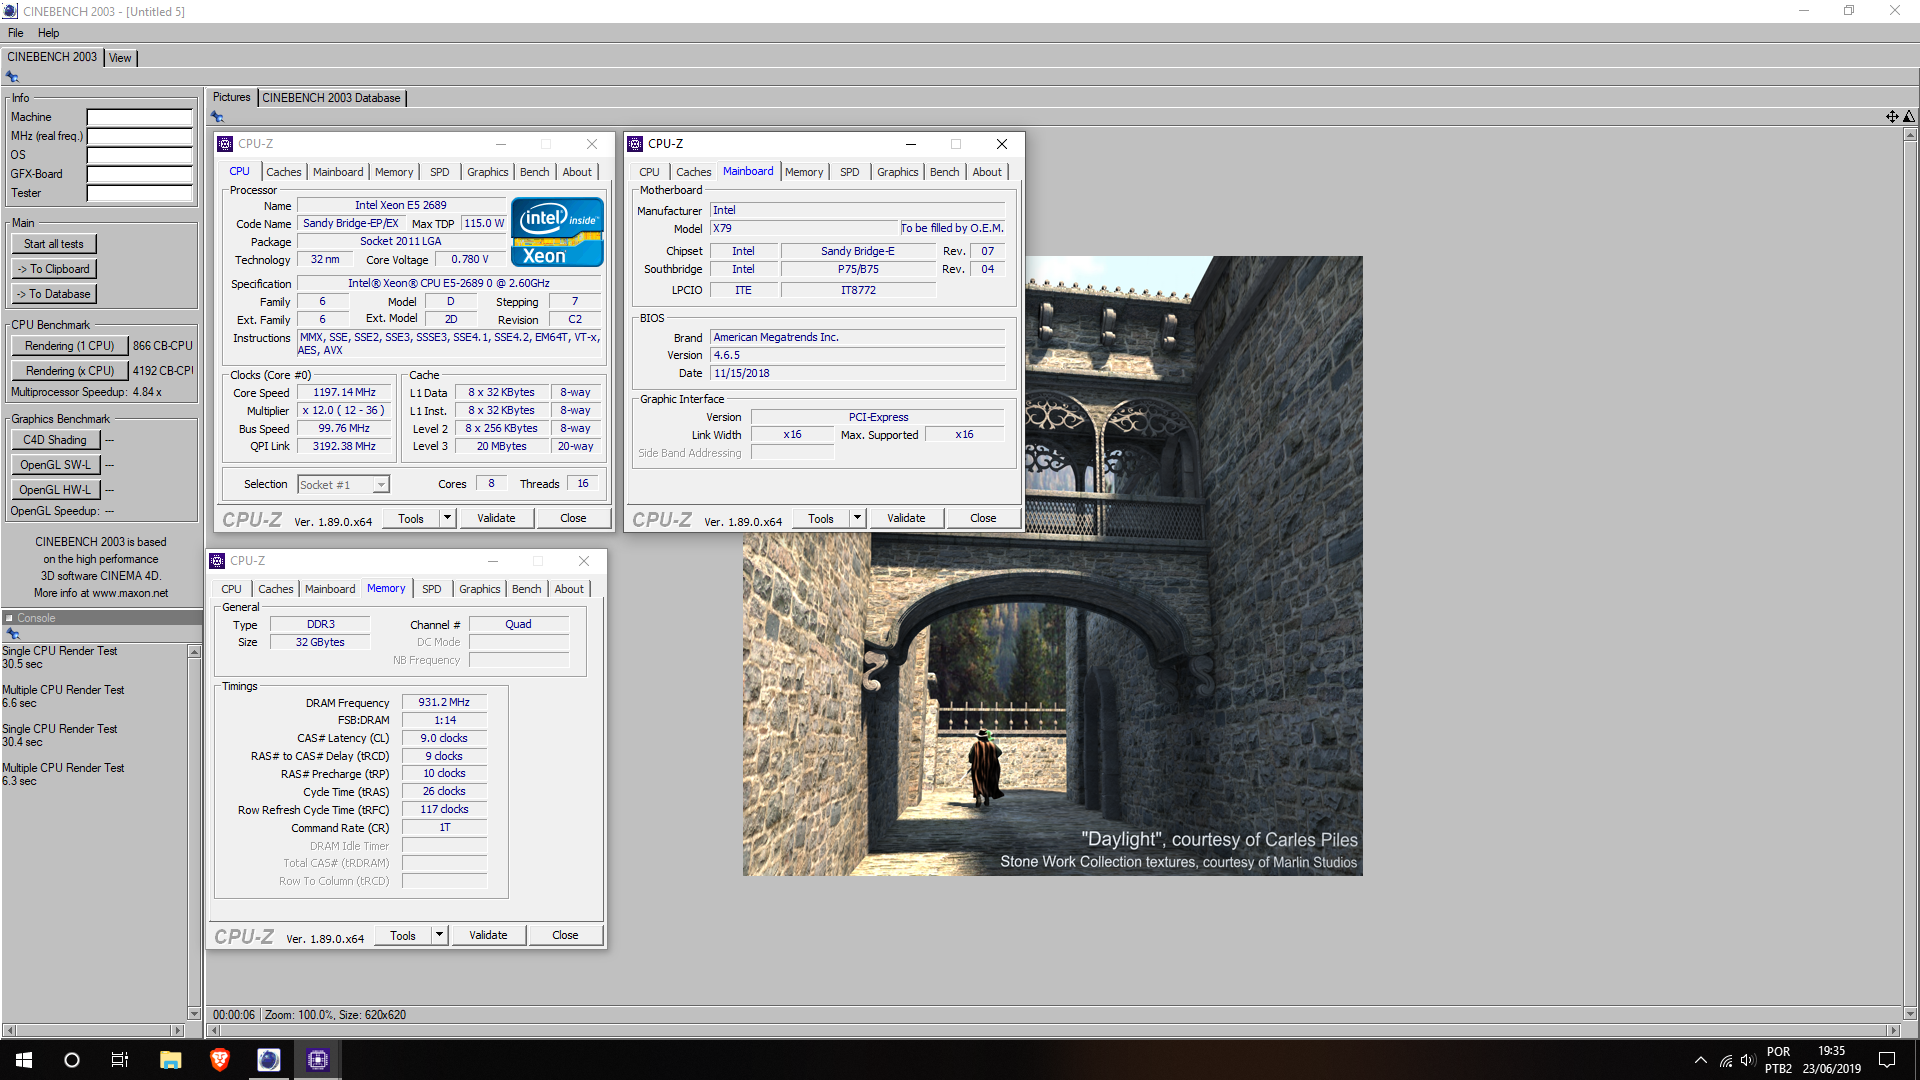
Task: Run the OpenGL HW-L benchmark
Action: (x=56, y=490)
